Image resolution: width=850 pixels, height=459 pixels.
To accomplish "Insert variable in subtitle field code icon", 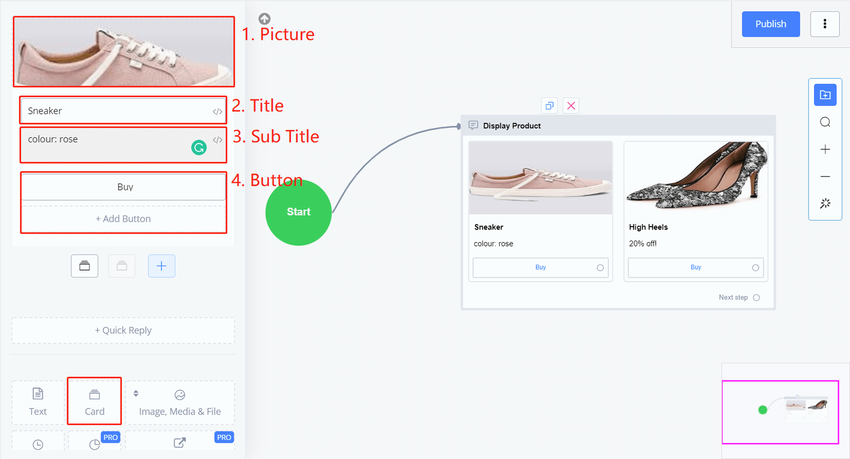I will (x=217, y=140).
